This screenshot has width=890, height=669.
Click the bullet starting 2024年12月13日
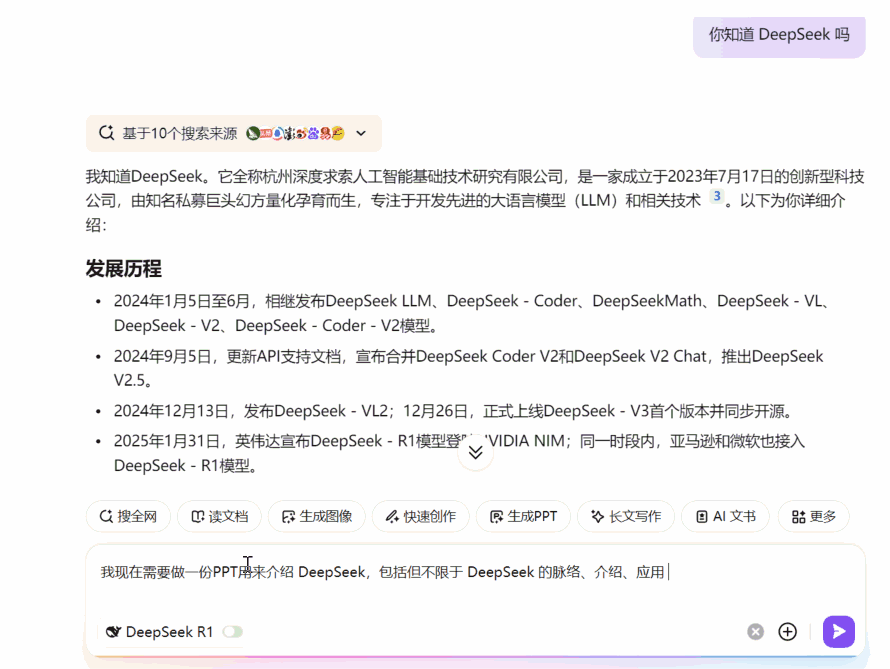453,411
